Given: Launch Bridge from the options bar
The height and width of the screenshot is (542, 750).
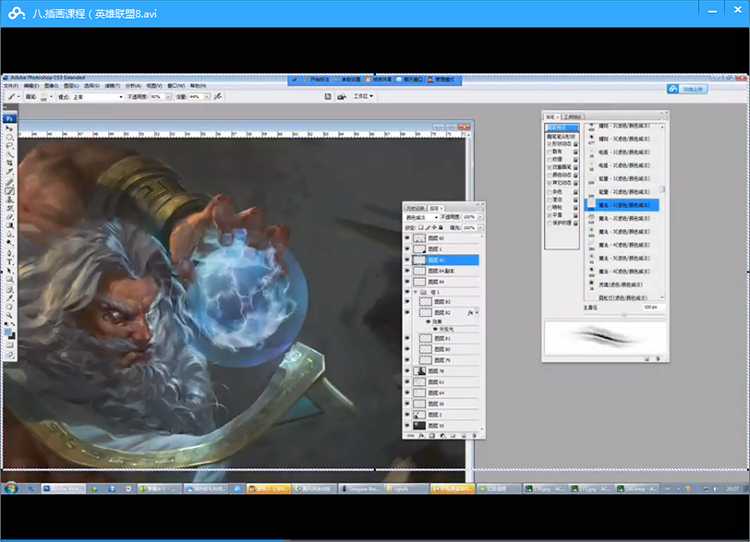Looking at the screenshot, I should 342,97.
